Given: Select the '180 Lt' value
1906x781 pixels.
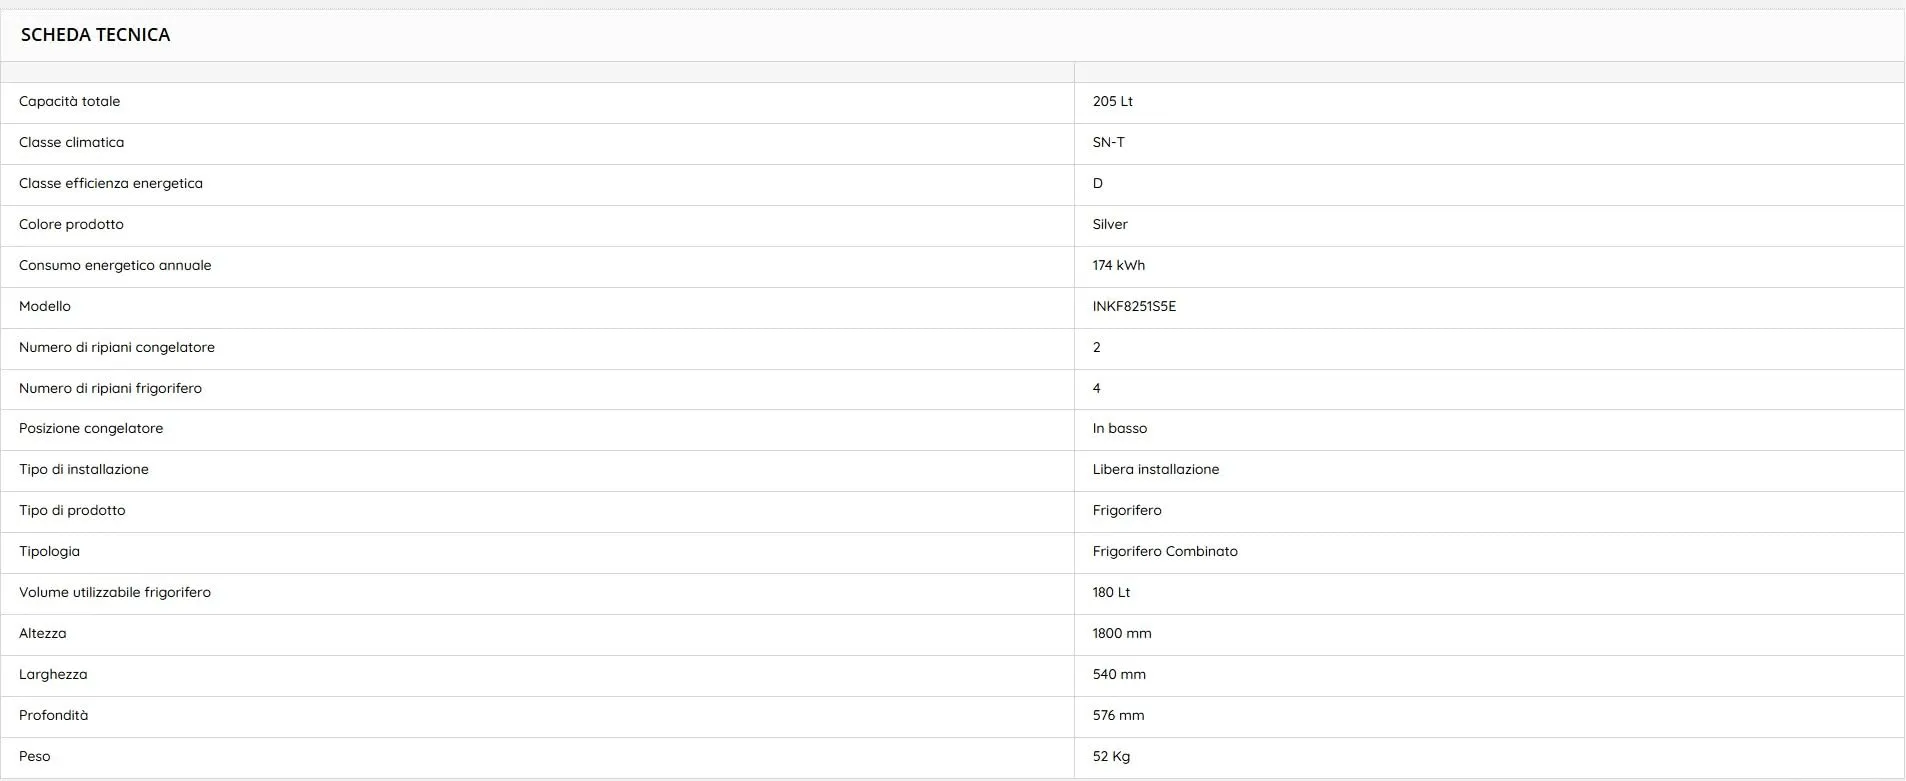Looking at the screenshot, I should point(1111,592).
